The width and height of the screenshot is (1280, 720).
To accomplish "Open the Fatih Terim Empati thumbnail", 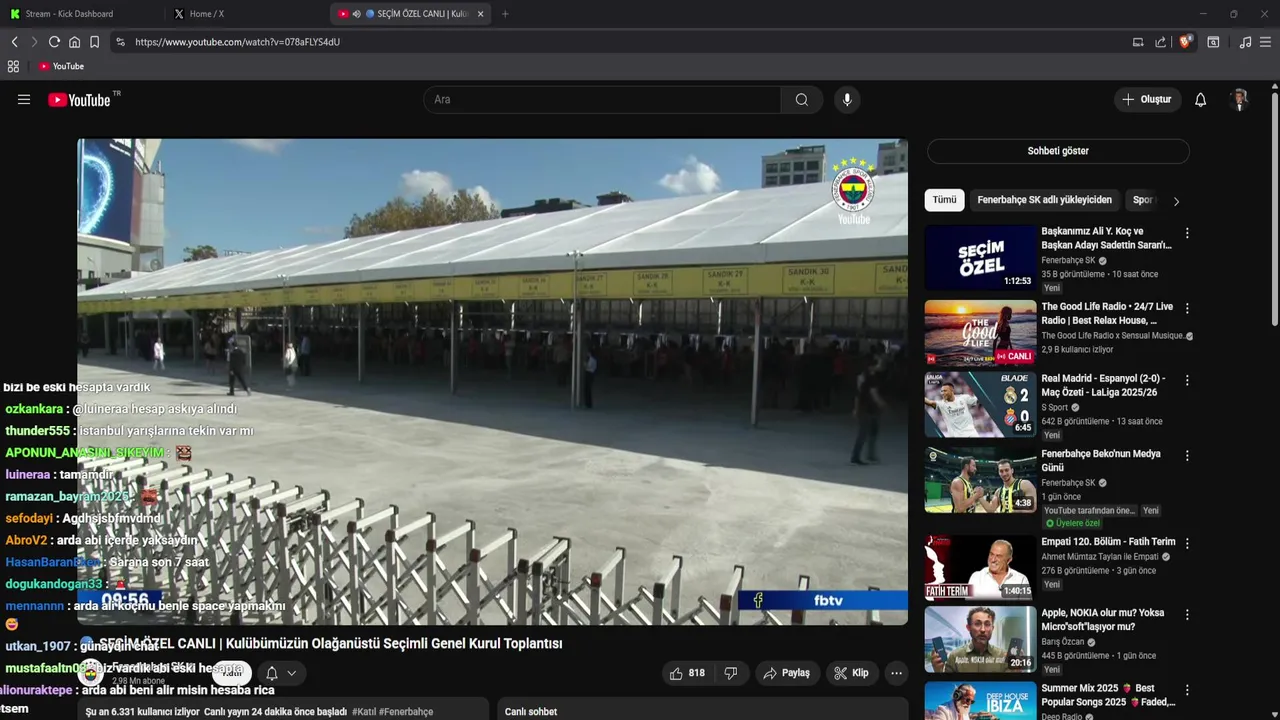I will 980,567.
